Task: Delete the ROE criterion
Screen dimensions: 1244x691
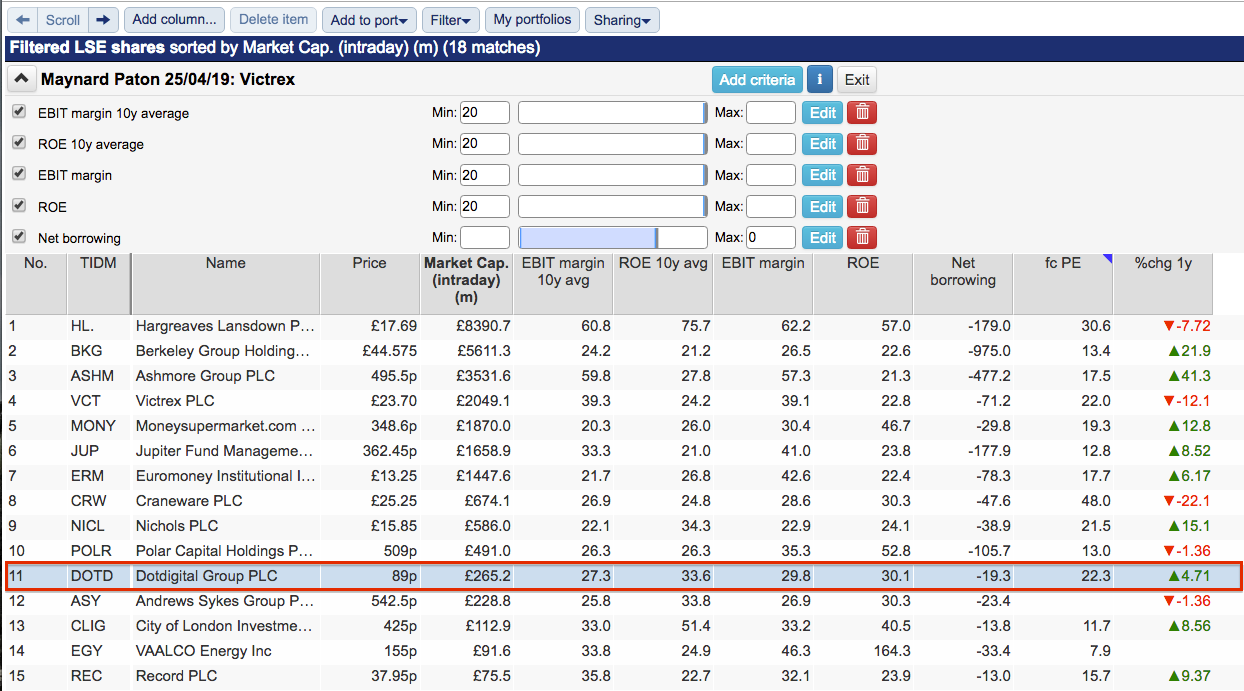Action: point(862,207)
